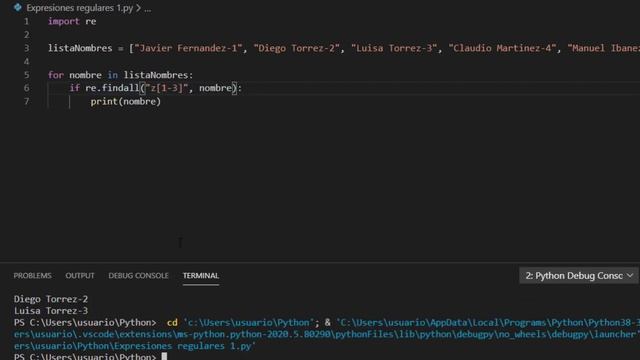The image size is (640, 360).
Task: Click the 'import' keyword on line 1
Action: [63, 21]
